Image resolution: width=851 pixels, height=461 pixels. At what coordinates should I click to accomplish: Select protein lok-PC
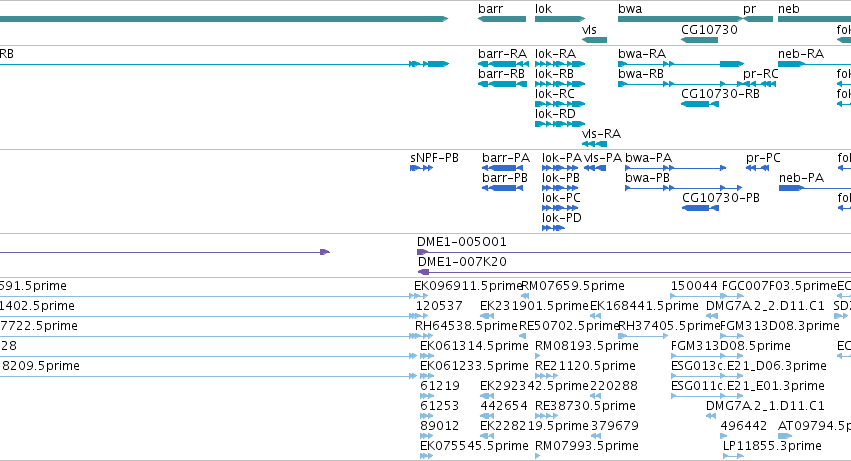[560, 208]
